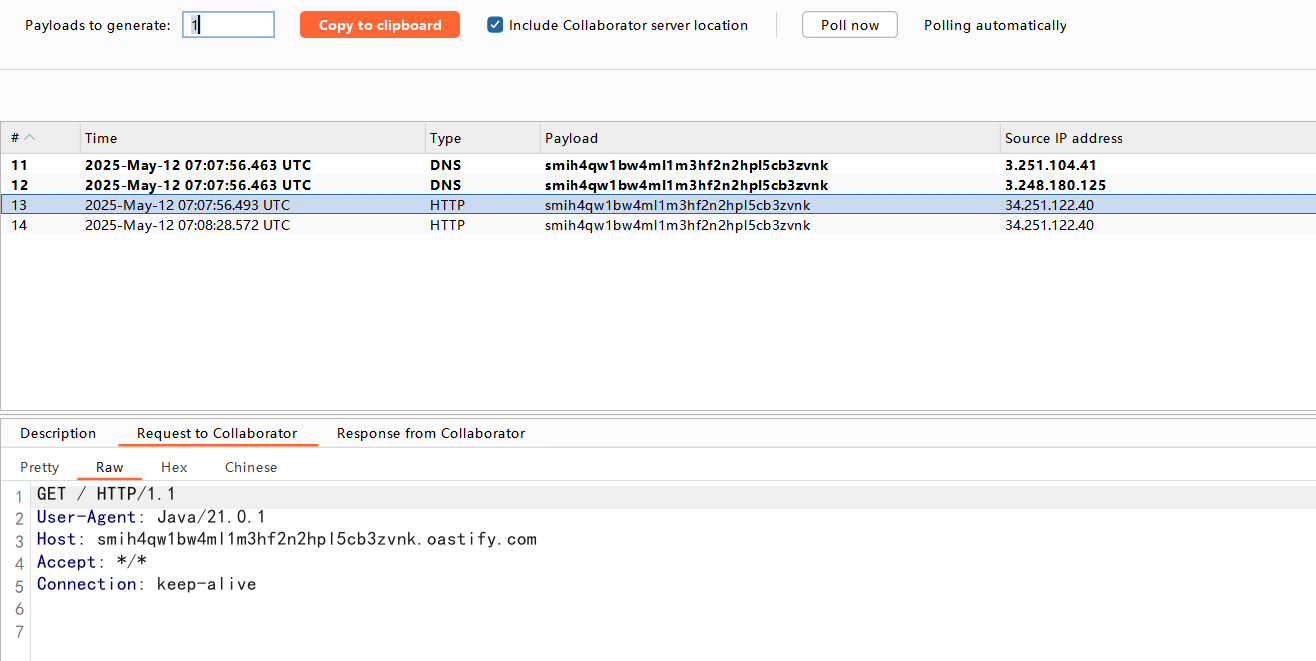Click the Payloads to generate input field

click(x=228, y=25)
